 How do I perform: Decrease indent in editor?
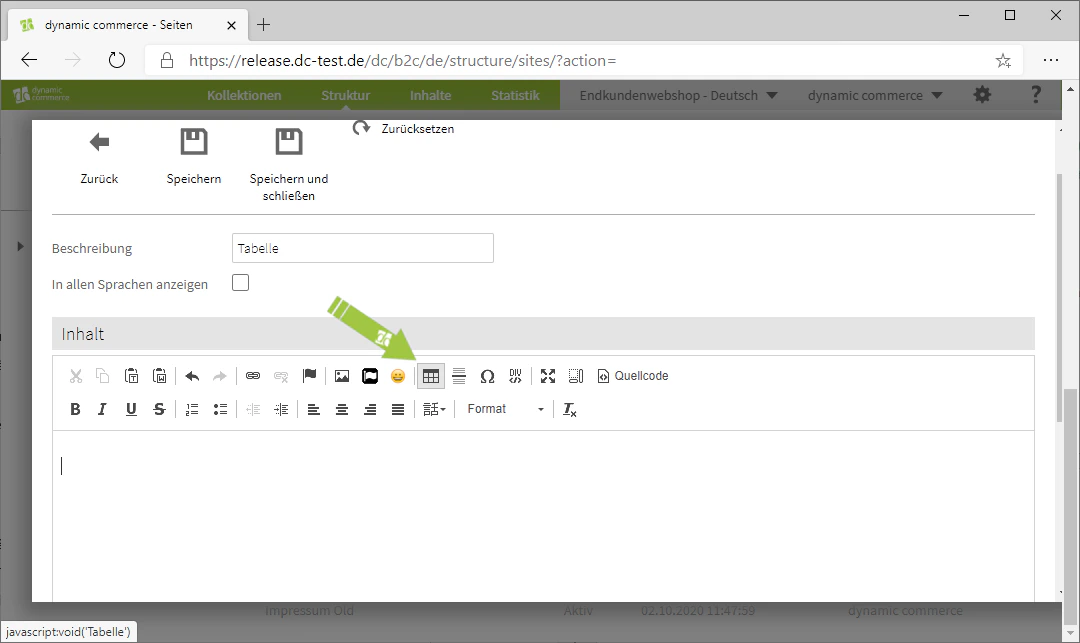(253, 410)
